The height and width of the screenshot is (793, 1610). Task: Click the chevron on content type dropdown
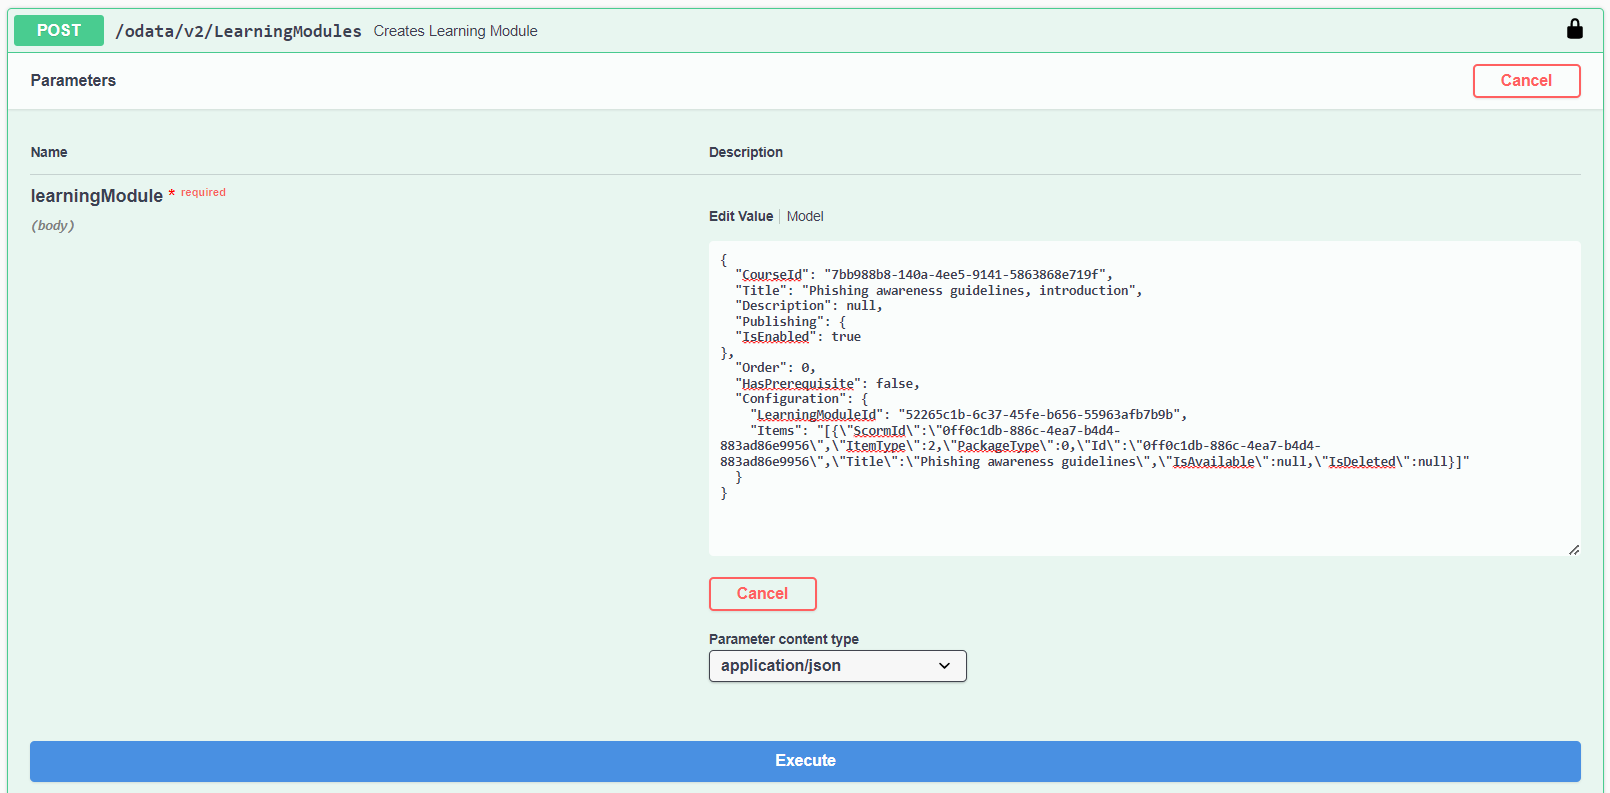click(x=944, y=666)
